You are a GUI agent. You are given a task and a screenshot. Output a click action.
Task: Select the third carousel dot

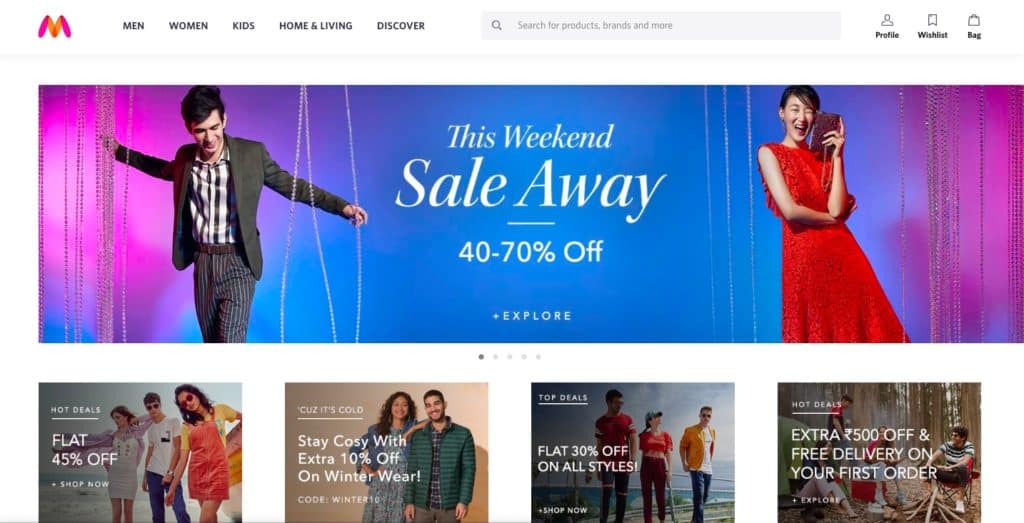(509, 357)
